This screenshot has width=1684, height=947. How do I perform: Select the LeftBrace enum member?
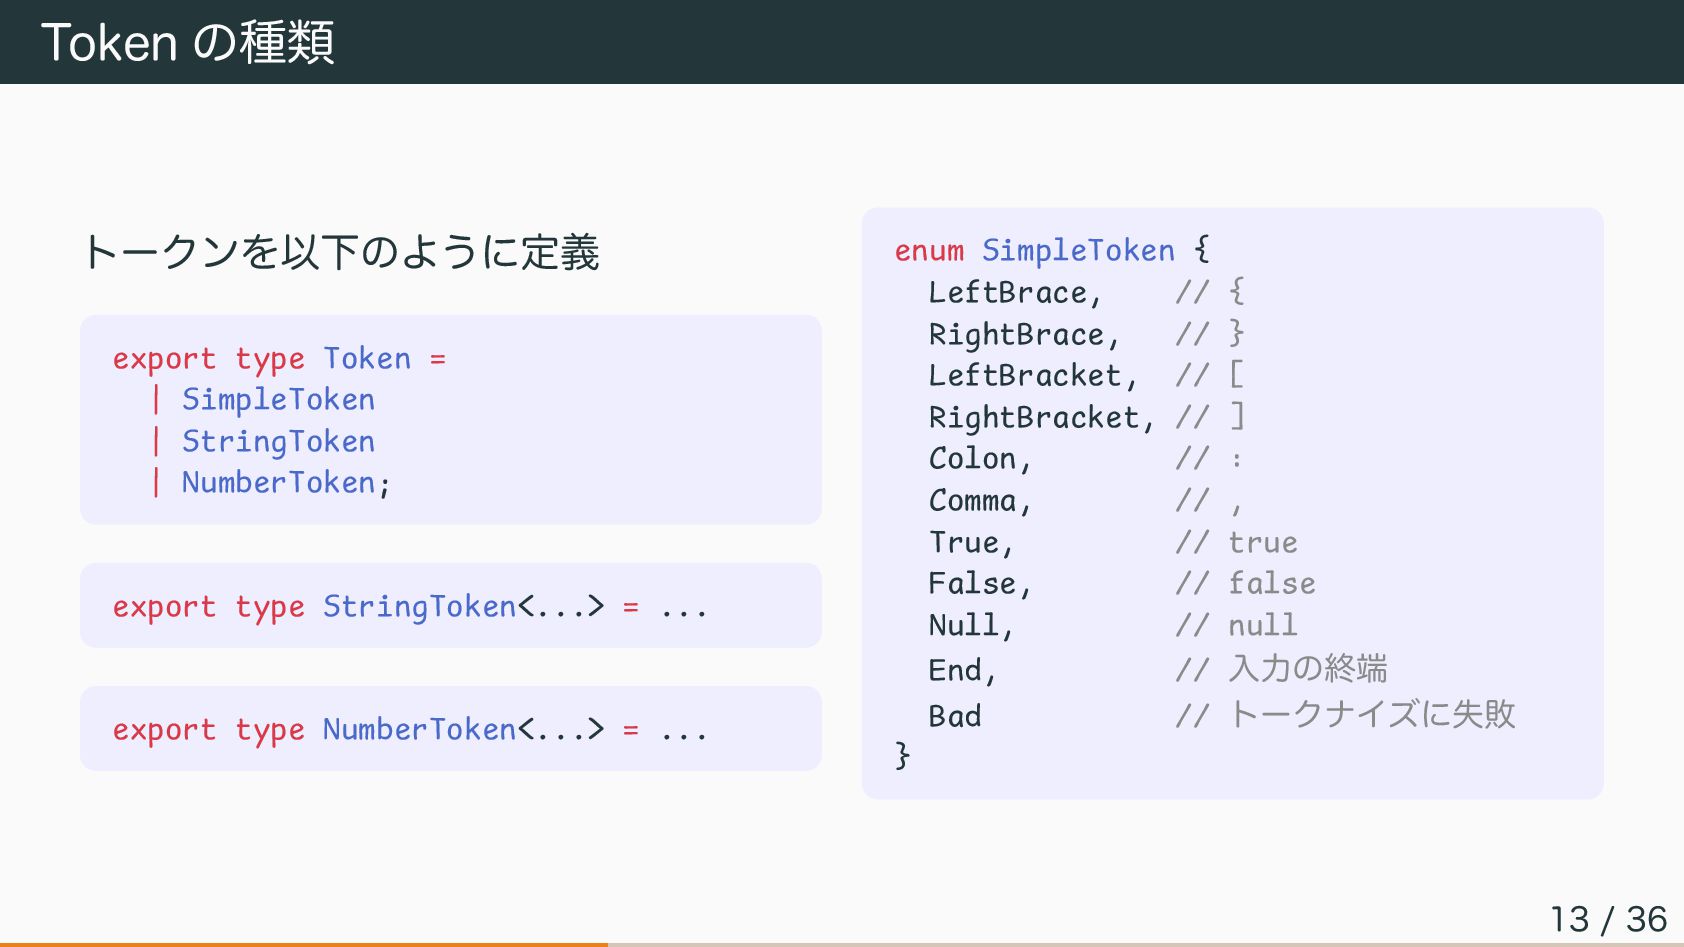[1007, 292]
